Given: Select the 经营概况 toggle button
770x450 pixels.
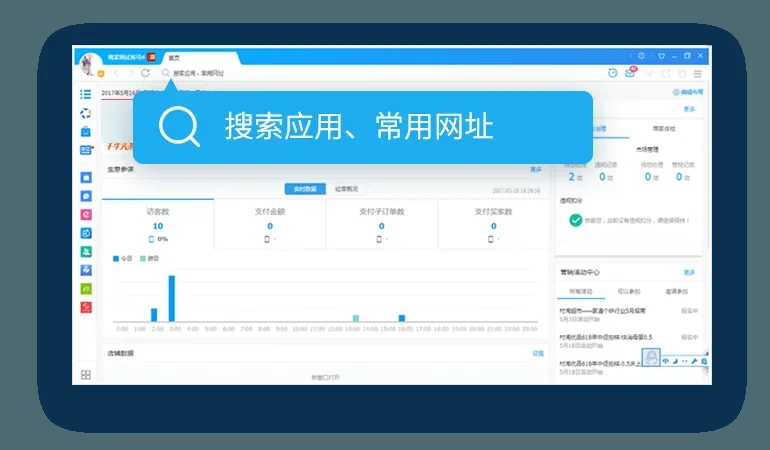Looking at the screenshot, I should [x=346, y=189].
